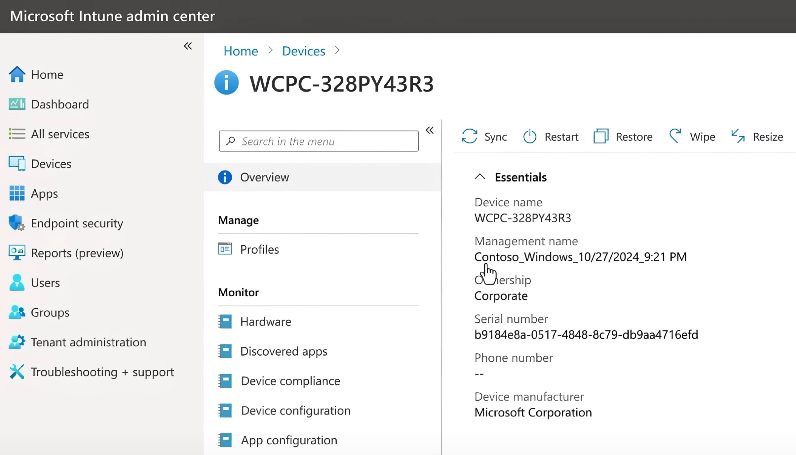Select Overview in device menu
Screen dimensions: 796x455
(264, 177)
